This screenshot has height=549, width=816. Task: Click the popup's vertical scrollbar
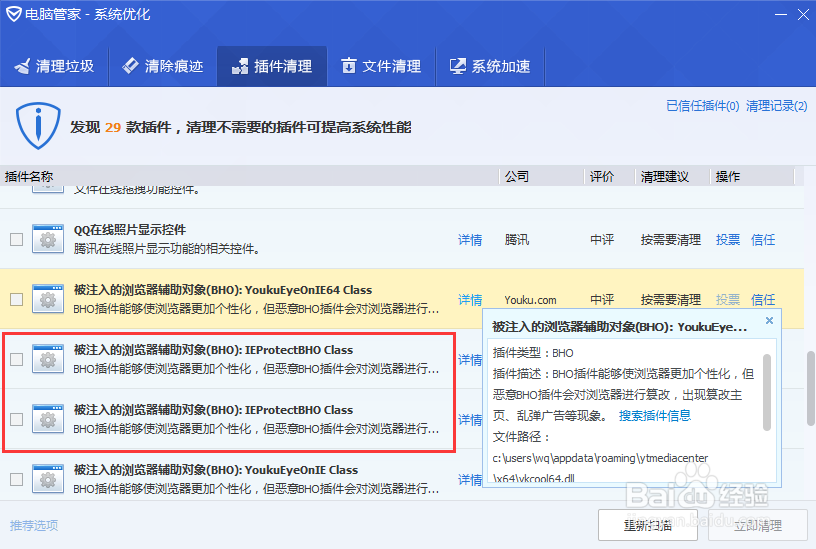[x=767, y=392]
